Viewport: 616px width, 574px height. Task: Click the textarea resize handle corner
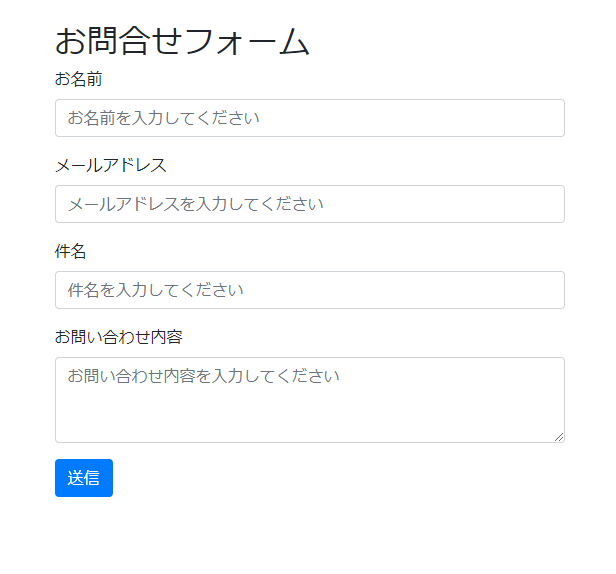pyautogui.click(x=559, y=436)
